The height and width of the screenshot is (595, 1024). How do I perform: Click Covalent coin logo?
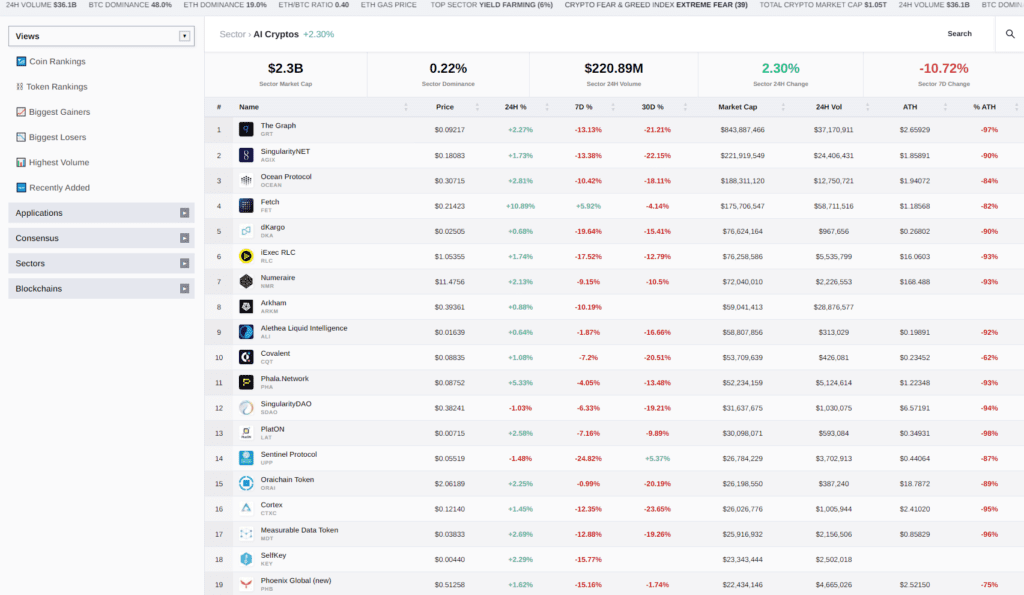[246, 357]
